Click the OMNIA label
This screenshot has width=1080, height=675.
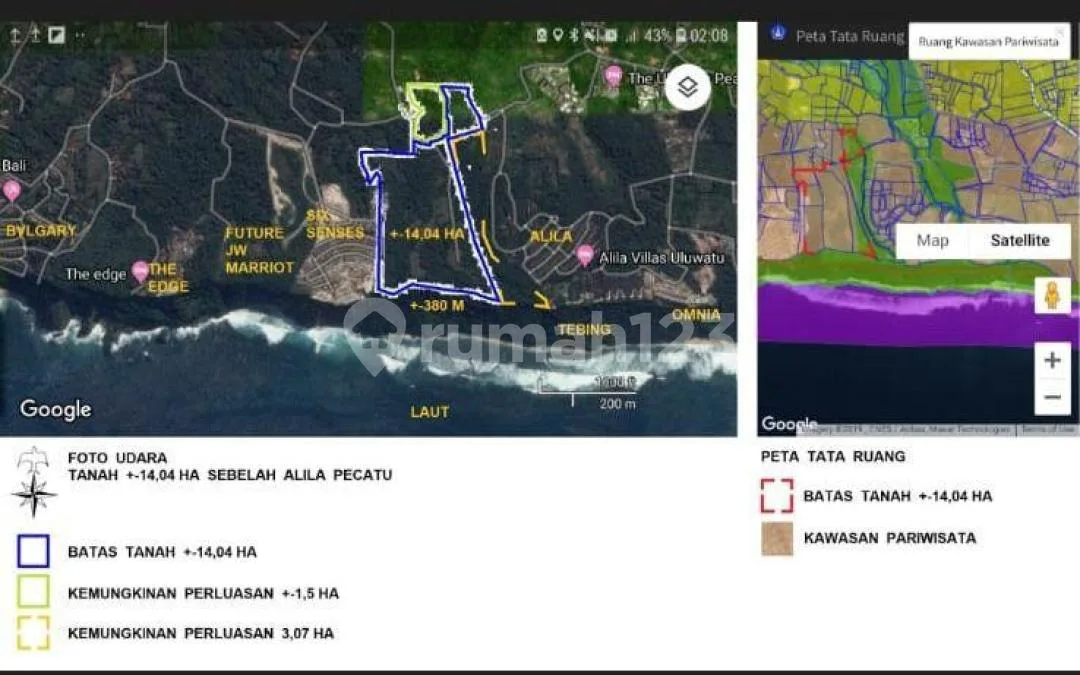coord(696,315)
